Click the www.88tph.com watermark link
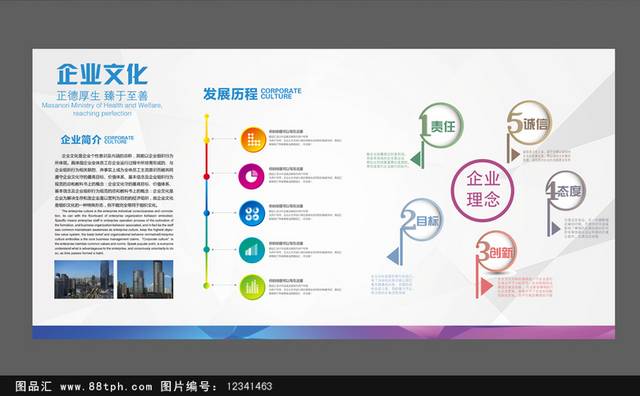640x396 pixels. click(x=106, y=386)
